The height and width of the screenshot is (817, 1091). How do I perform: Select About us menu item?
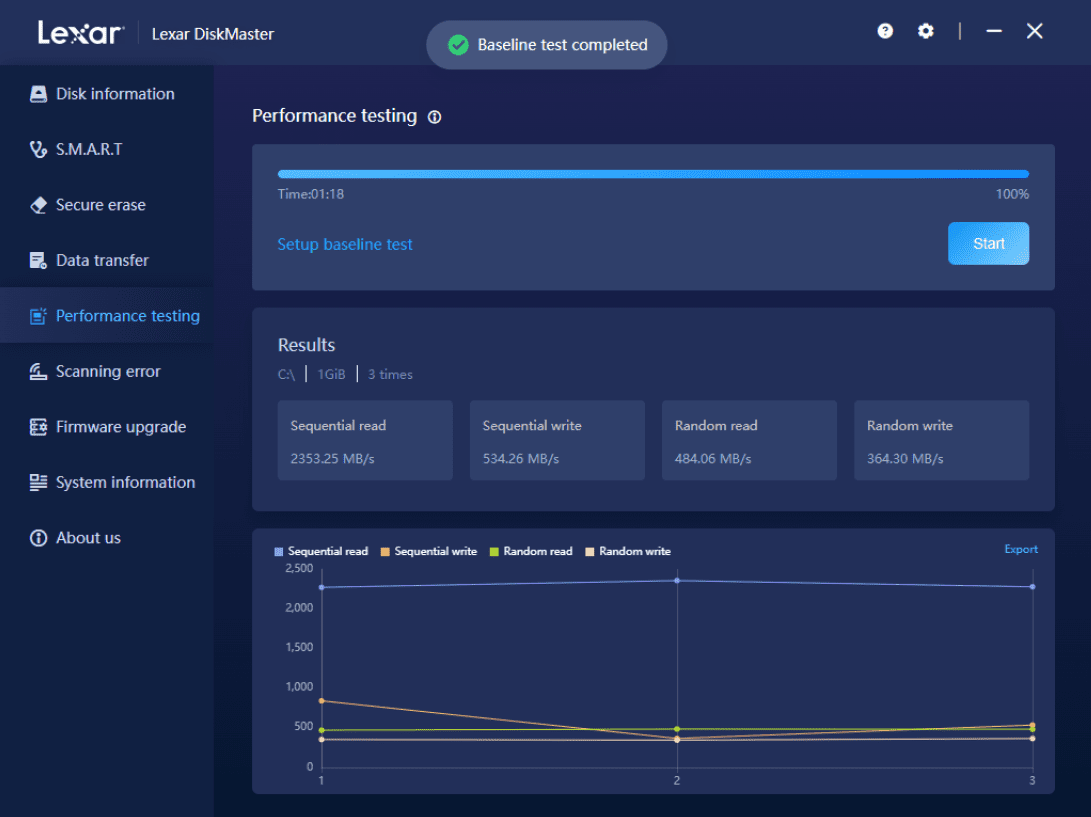pos(107,538)
